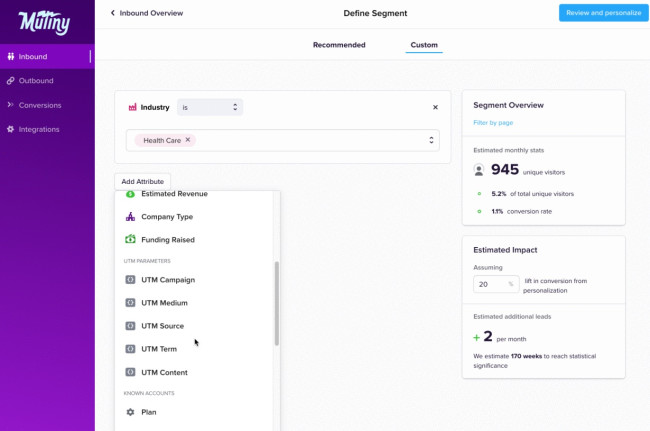The width and height of the screenshot is (650, 431).
Task: Click the lift percentage input field
Action: 493,284
